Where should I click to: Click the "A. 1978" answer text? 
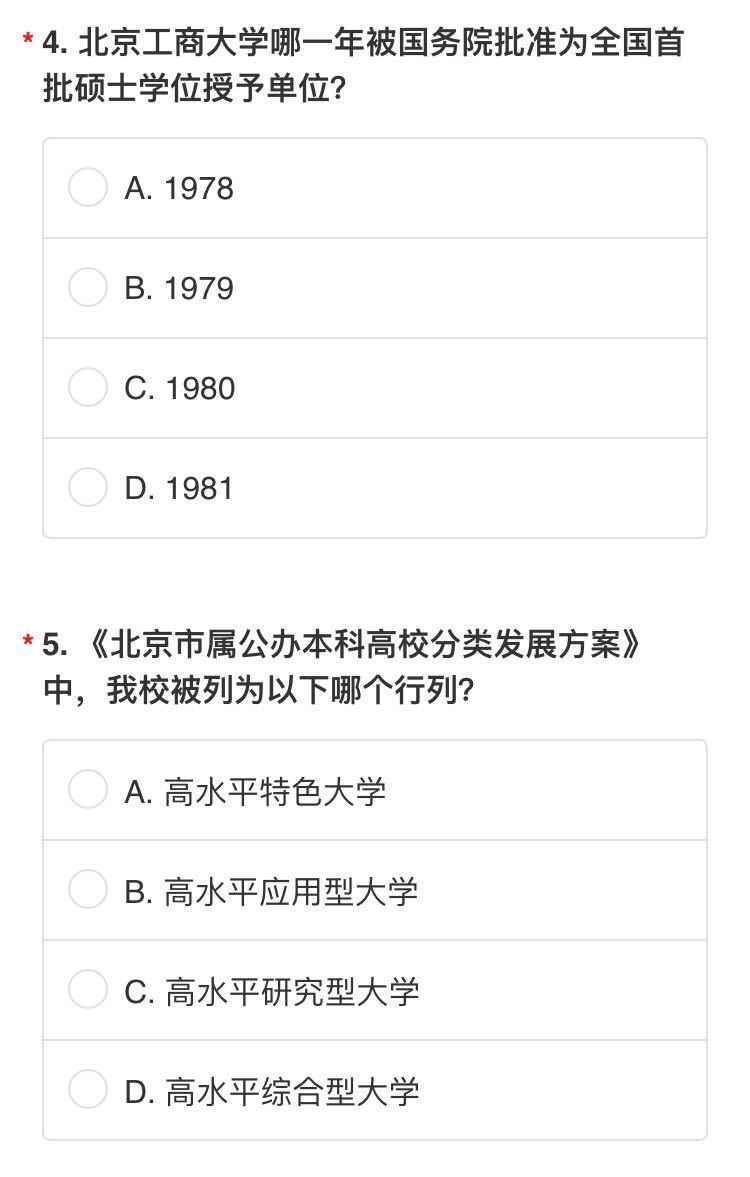click(x=179, y=189)
